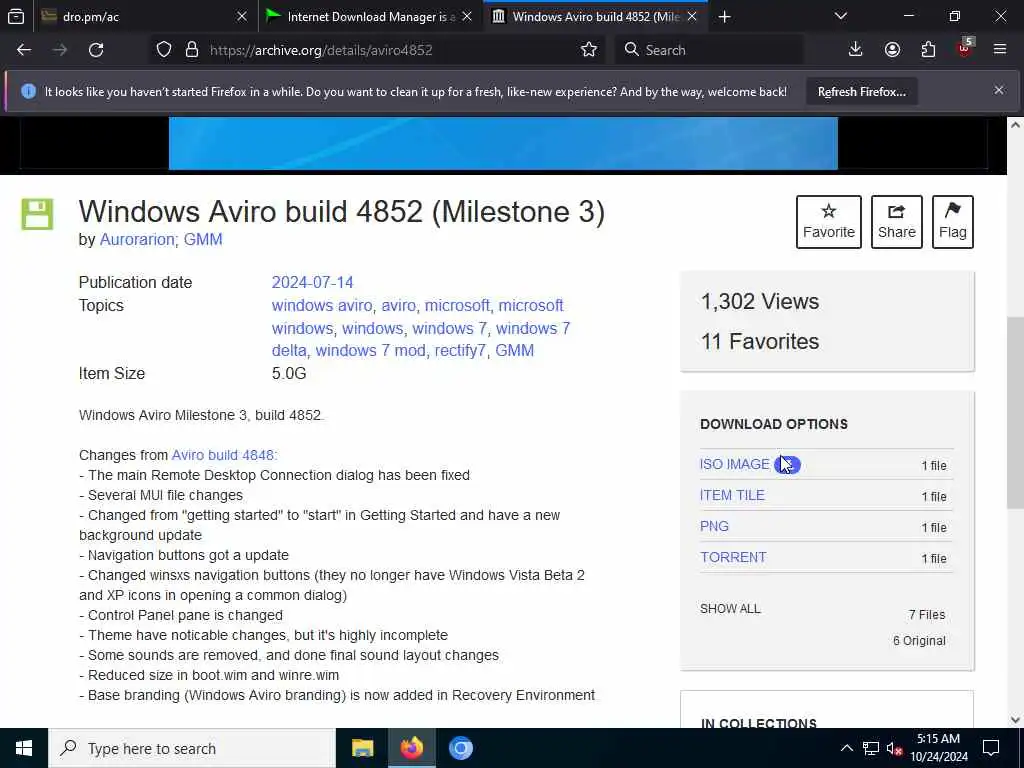This screenshot has height=768, width=1024.
Task: Click the scrollbar down arrow
Action: coord(1015,720)
